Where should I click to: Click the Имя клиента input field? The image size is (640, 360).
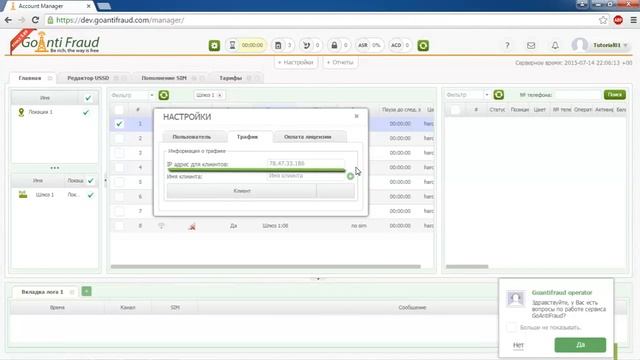coord(306,176)
